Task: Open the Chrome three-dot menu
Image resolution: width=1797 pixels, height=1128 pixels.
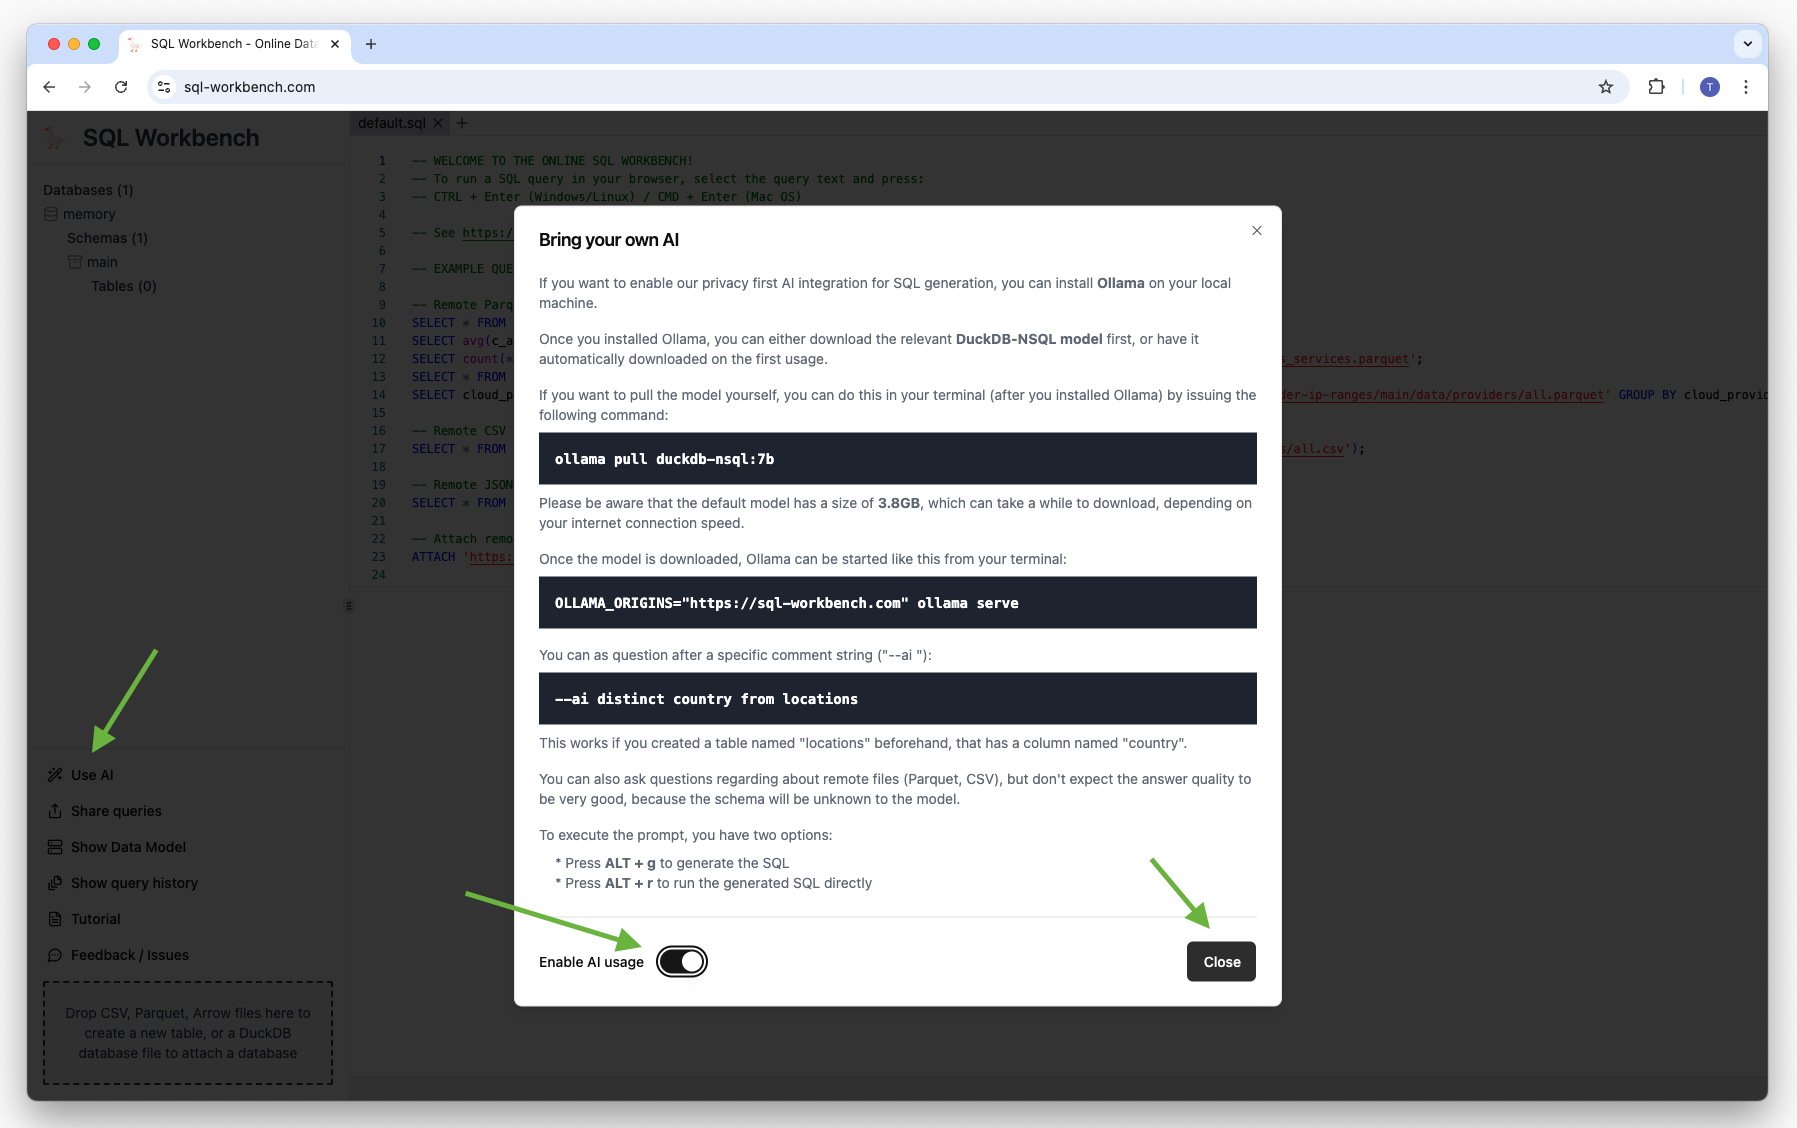Action: click(x=1746, y=87)
